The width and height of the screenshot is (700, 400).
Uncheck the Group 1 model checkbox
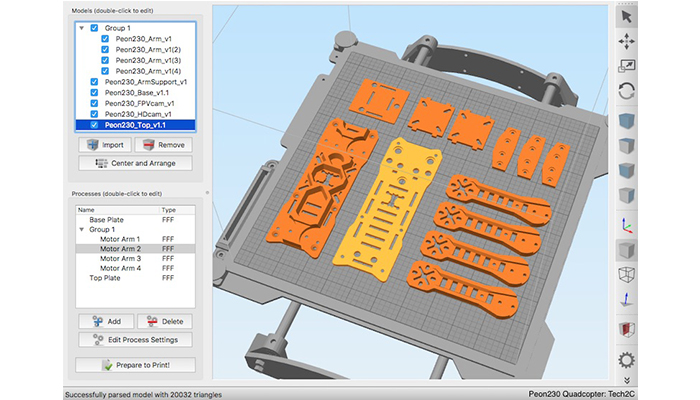coord(94,28)
